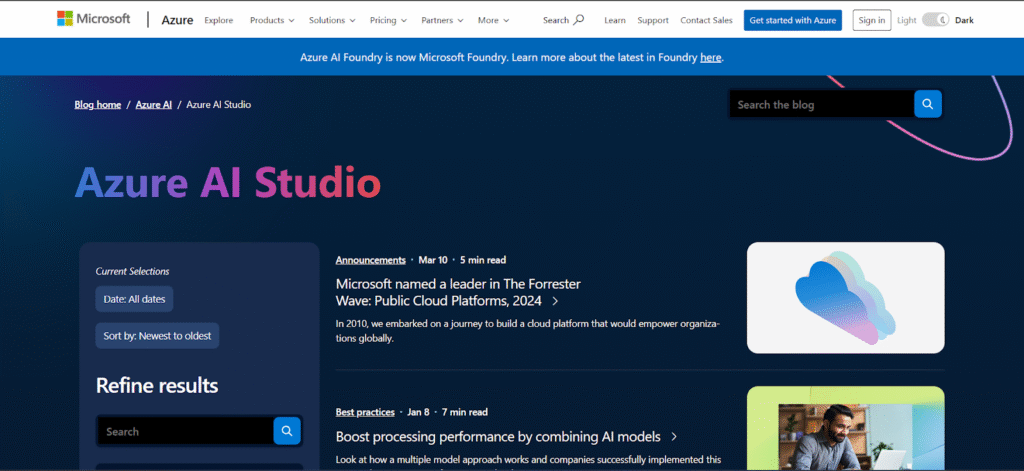This screenshot has height=471, width=1024.
Task: Expand the Solutions dropdown menu
Action: (332, 20)
